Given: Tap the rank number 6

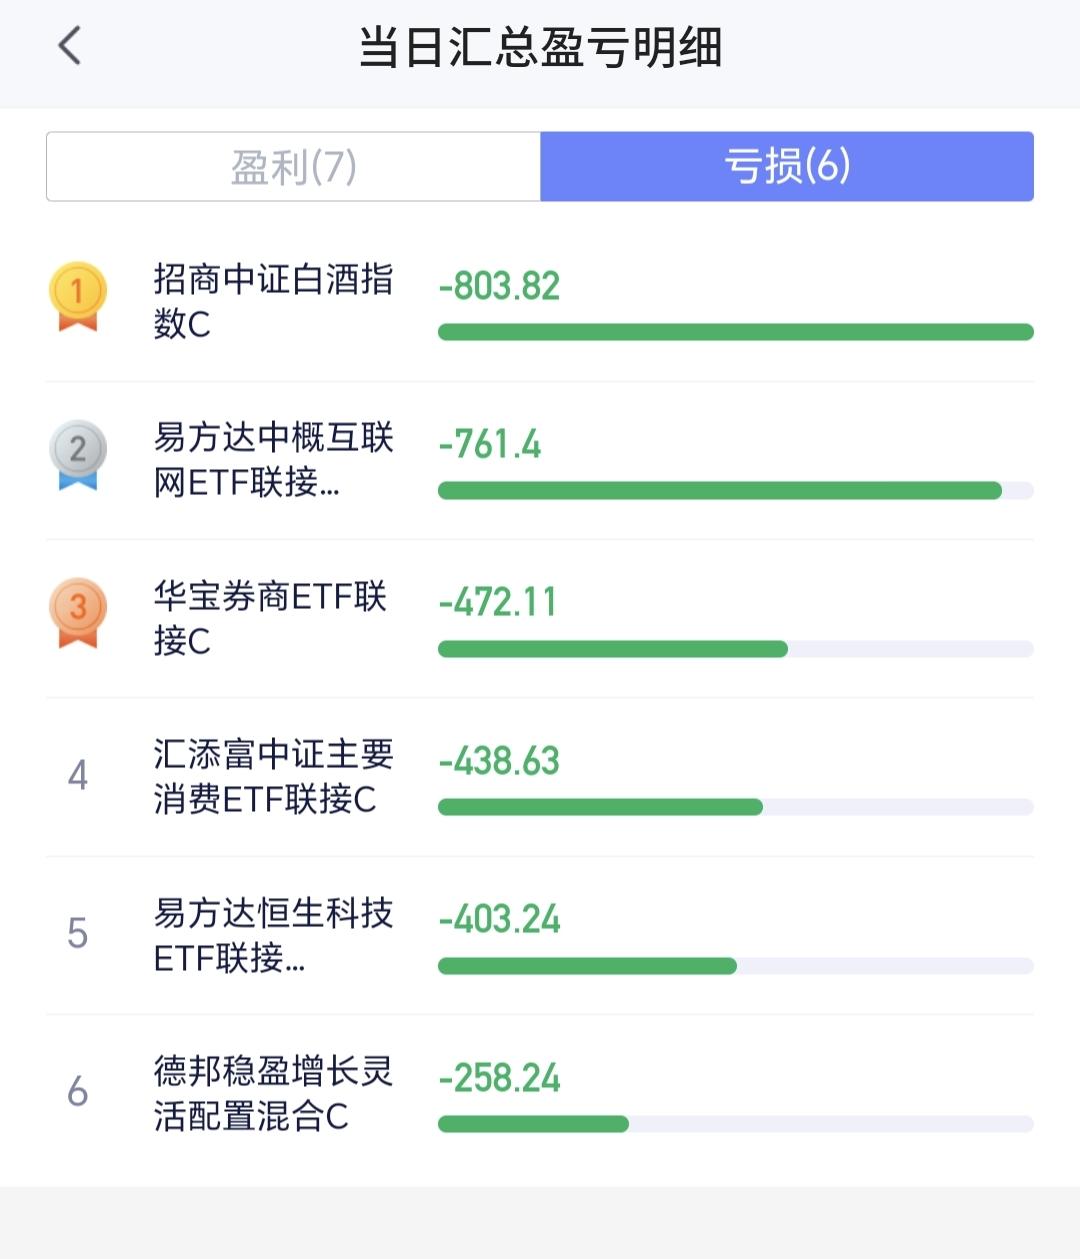Looking at the screenshot, I should point(77,1091).
